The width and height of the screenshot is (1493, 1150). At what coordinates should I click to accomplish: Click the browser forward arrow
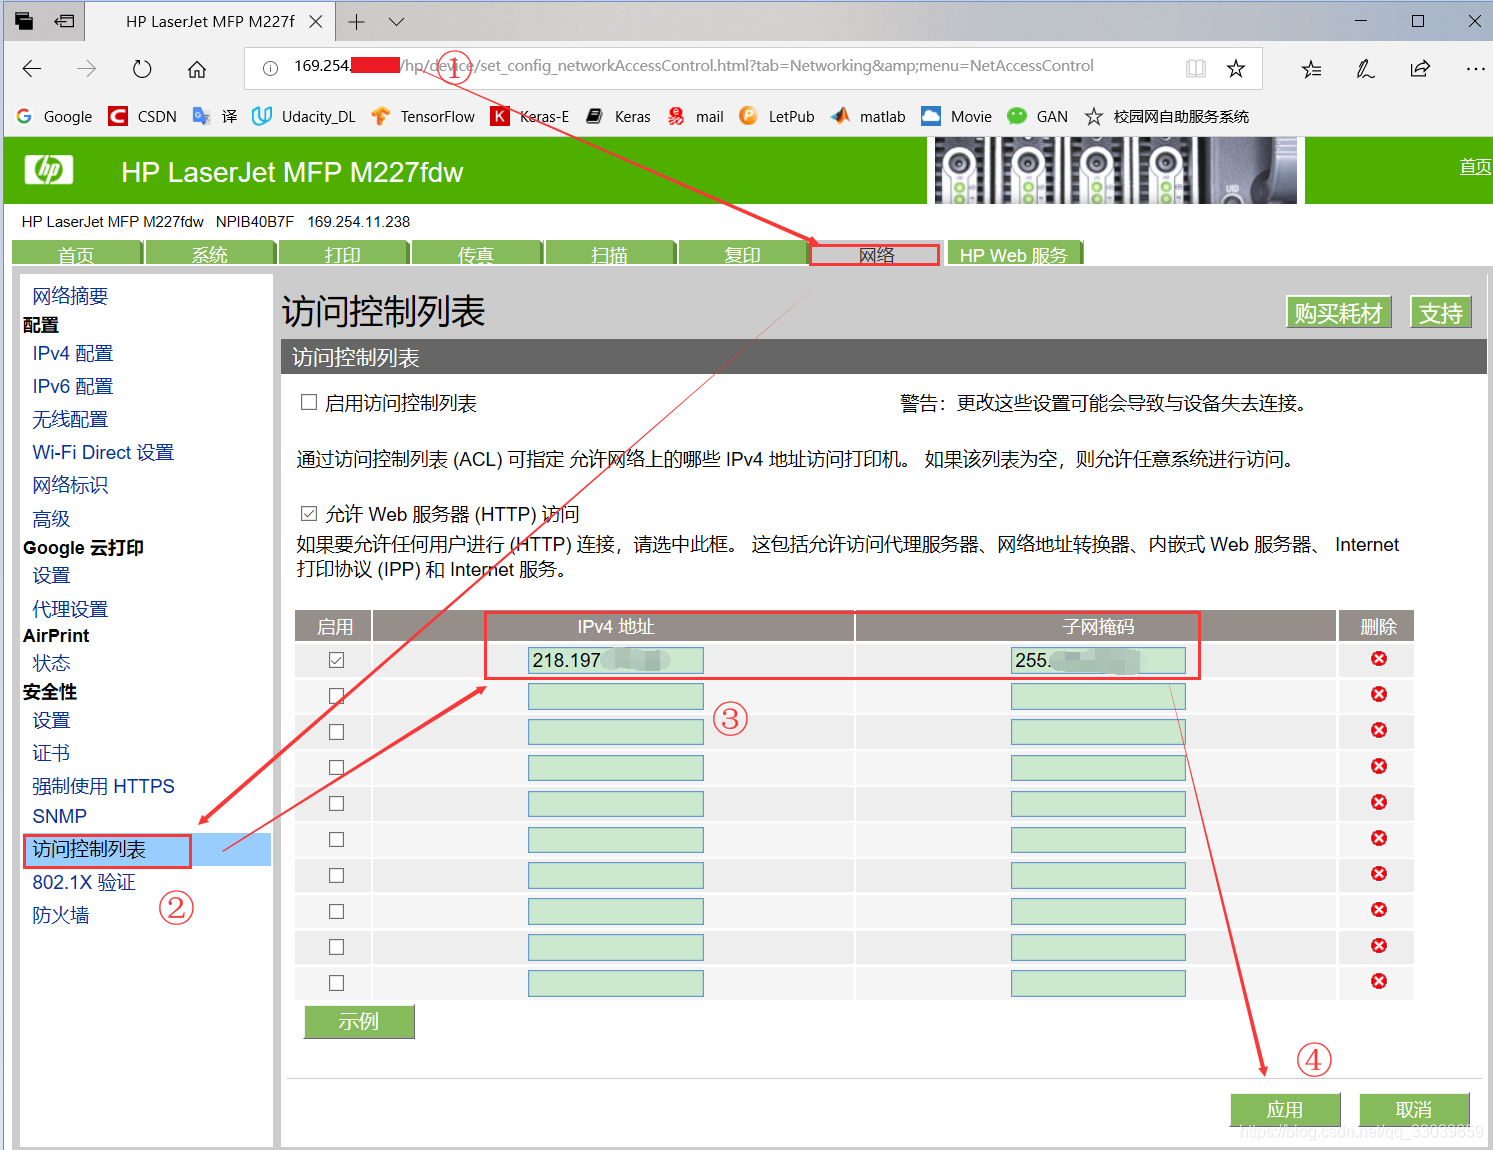point(87,68)
